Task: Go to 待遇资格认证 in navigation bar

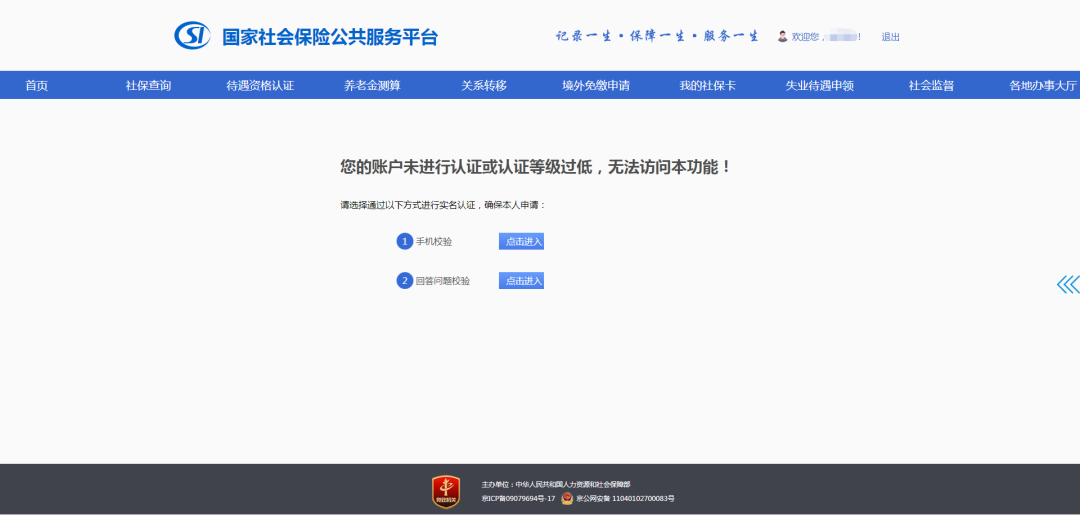Action: (x=260, y=86)
